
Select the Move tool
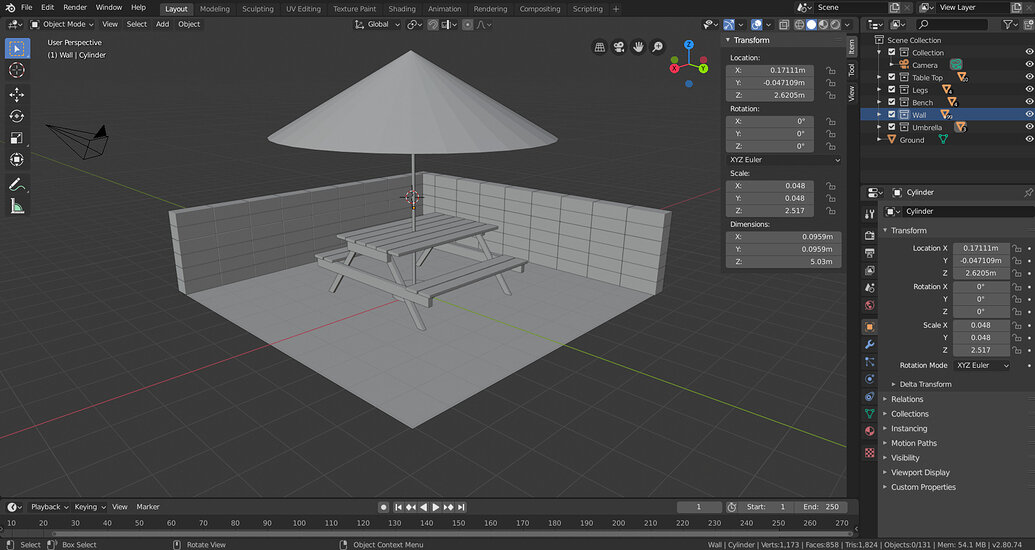(17, 94)
